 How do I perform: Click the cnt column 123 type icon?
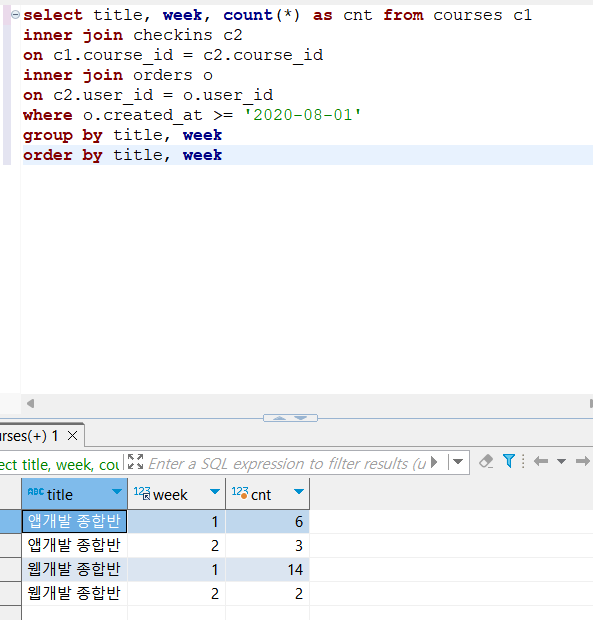point(240,492)
